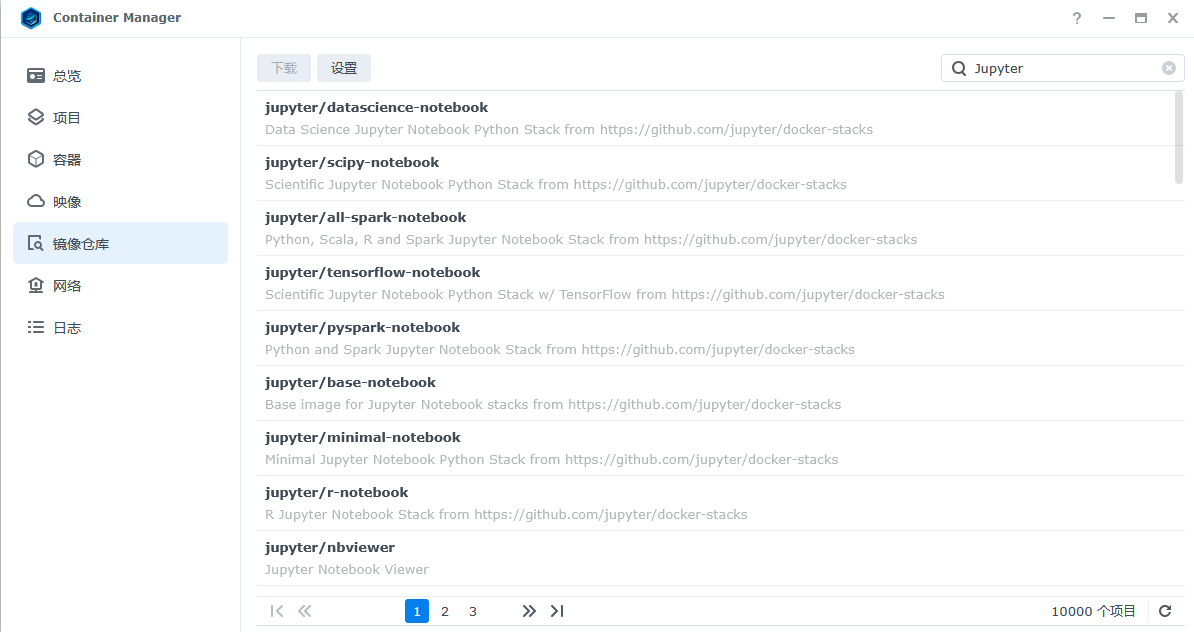Open registry 设置 settings button
This screenshot has width=1194, height=632.
[343, 68]
